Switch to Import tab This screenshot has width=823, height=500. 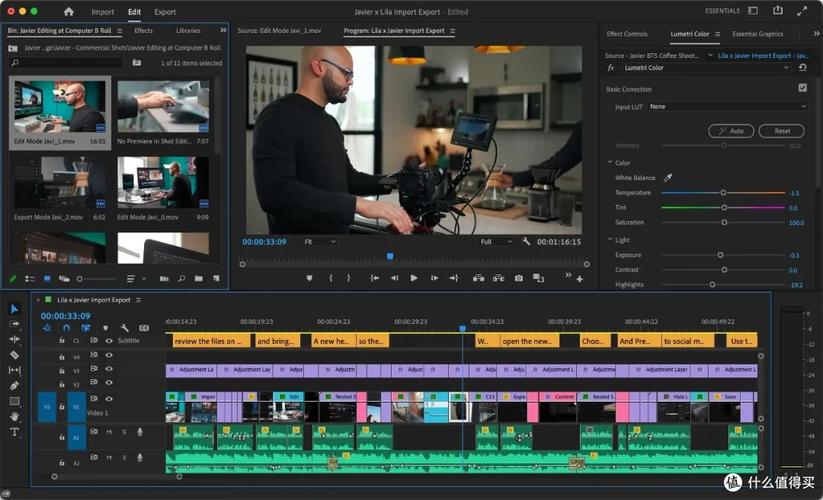(102, 12)
